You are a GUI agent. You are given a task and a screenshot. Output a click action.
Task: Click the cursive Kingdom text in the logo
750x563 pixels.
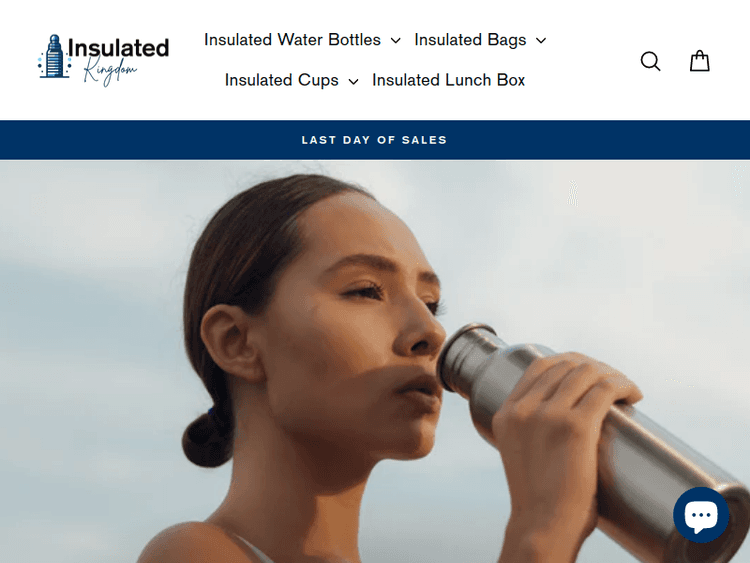tap(110, 72)
